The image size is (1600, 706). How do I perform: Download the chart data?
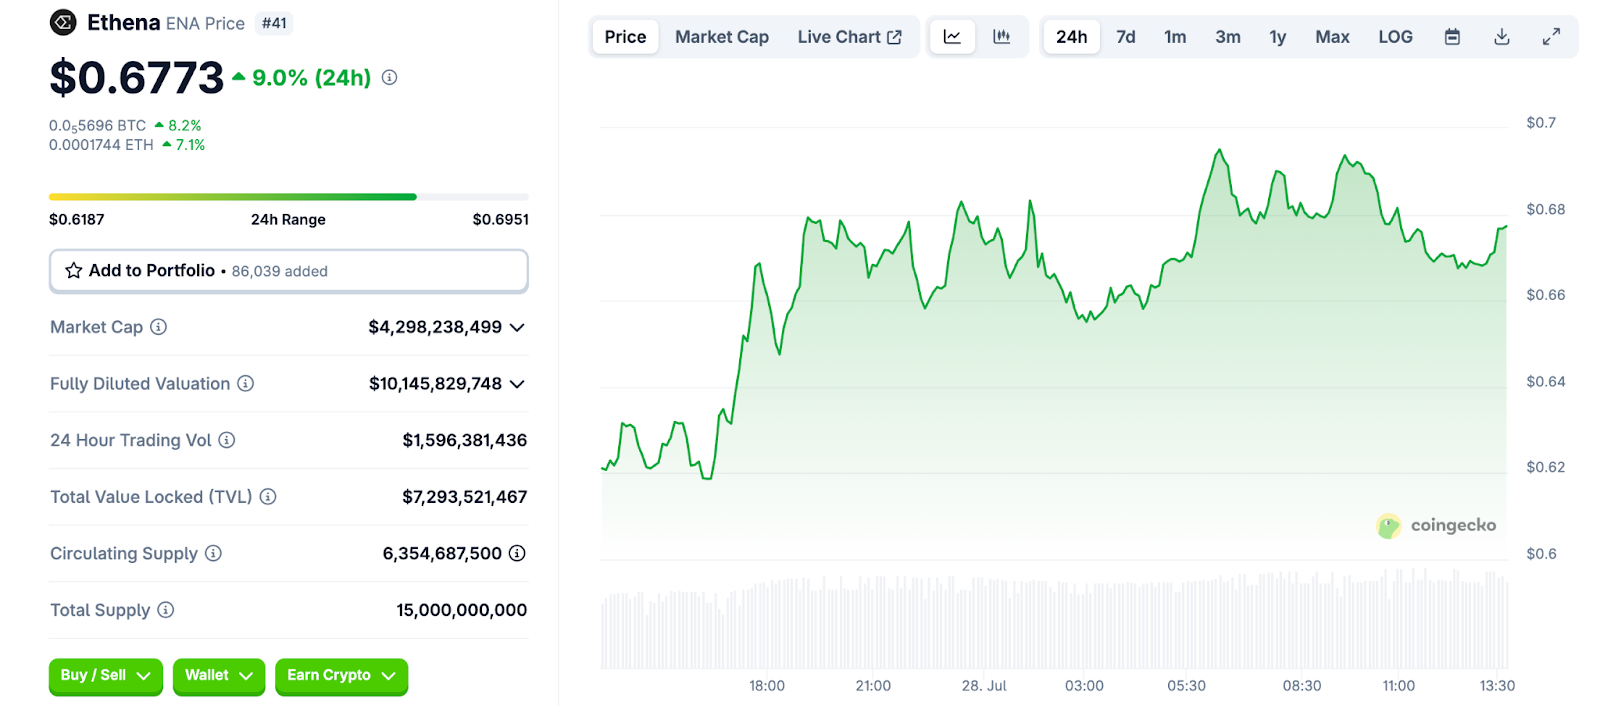coord(1501,37)
